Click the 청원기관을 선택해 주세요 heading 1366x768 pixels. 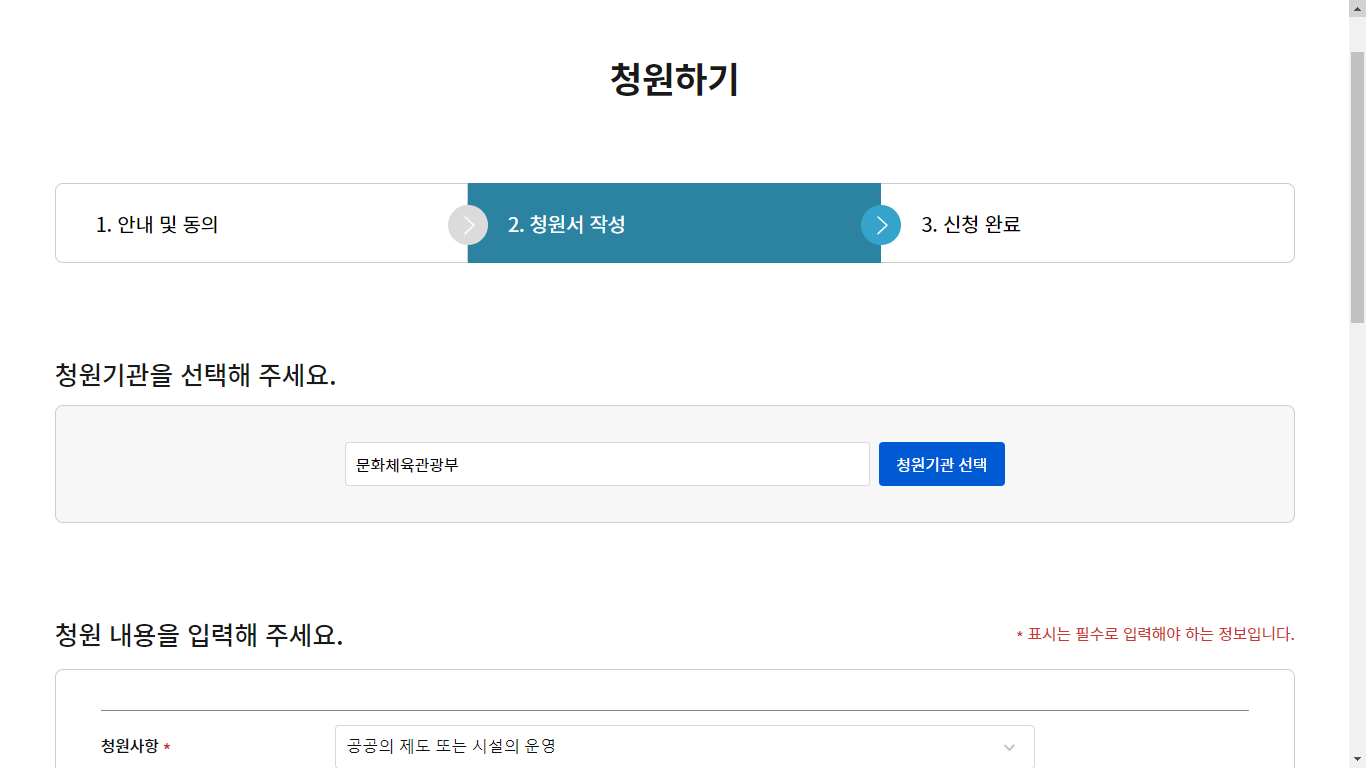click(195, 375)
